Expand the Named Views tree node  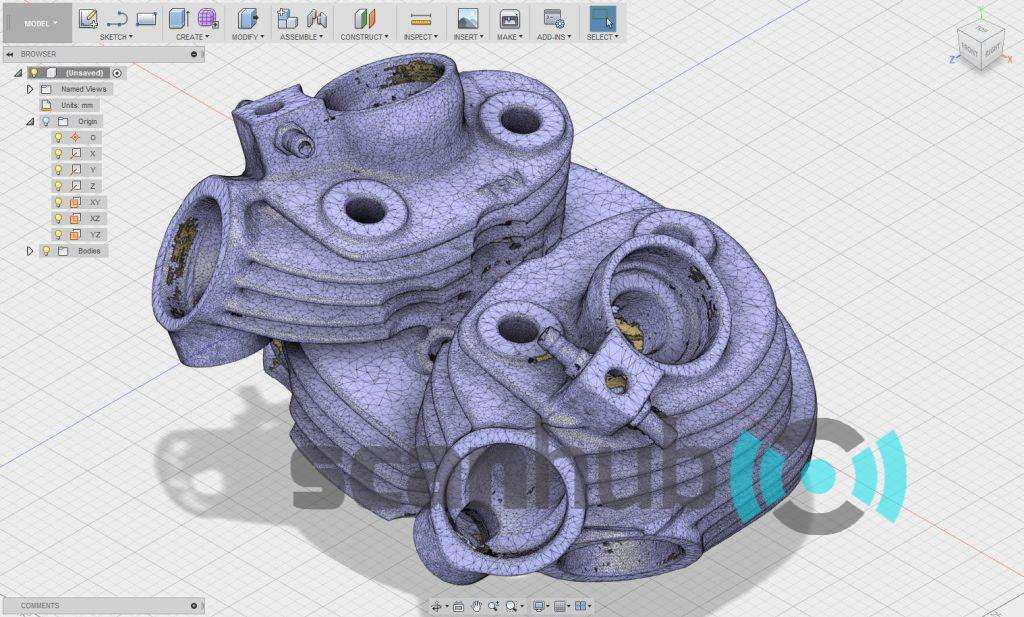tap(30, 89)
